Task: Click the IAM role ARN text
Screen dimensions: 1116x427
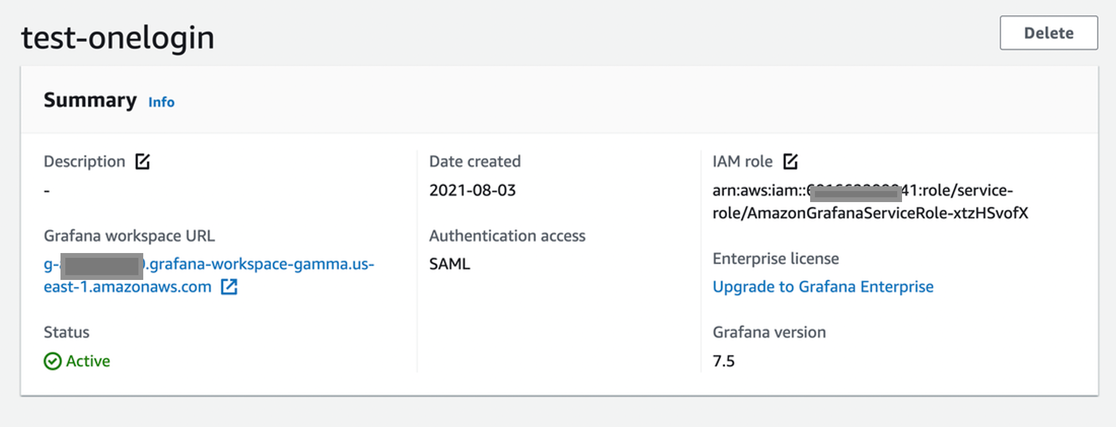Action: point(870,201)
